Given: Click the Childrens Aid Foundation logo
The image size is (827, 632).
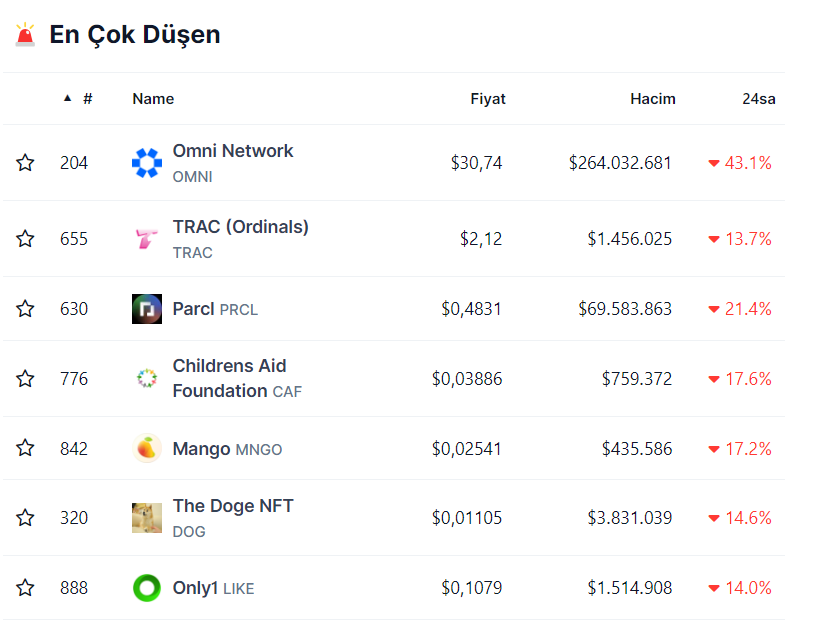Looking at the screenshot, I should 147,379.
